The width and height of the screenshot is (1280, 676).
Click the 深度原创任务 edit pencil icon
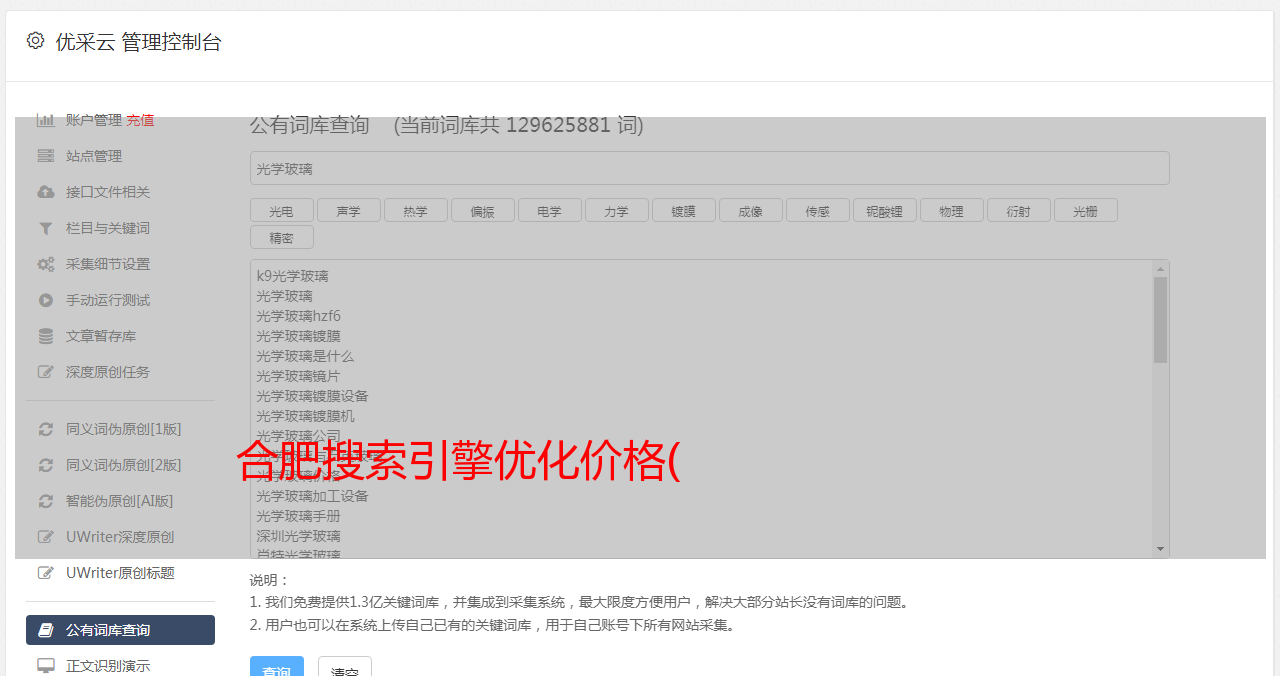coord(45,372)
